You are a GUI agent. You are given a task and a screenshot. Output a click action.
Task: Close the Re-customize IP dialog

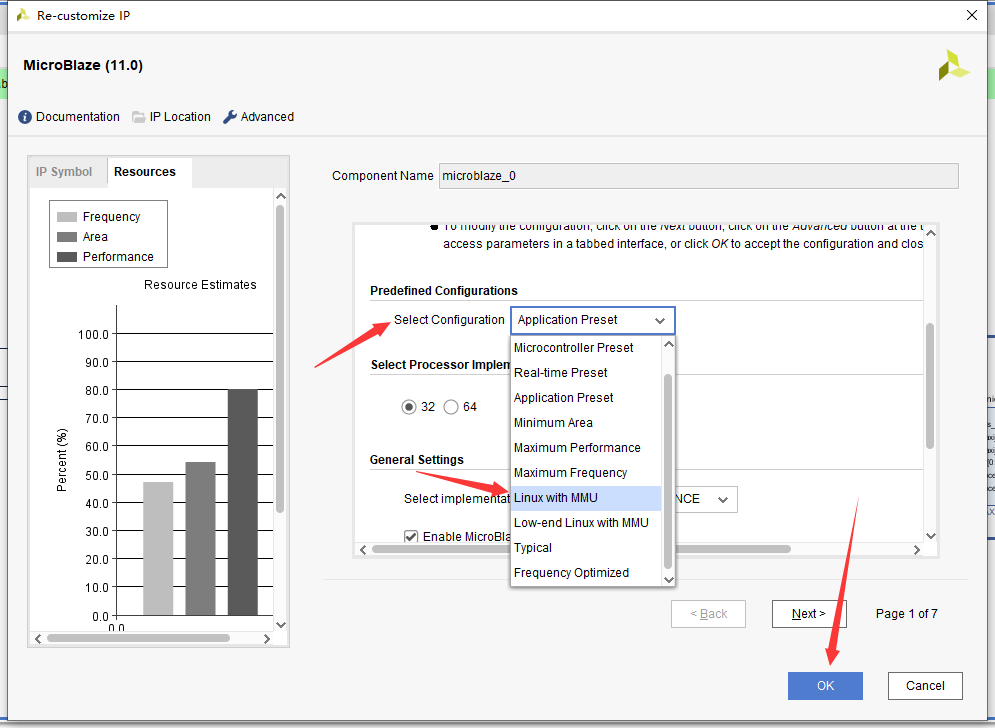click(x=972, y=15)
